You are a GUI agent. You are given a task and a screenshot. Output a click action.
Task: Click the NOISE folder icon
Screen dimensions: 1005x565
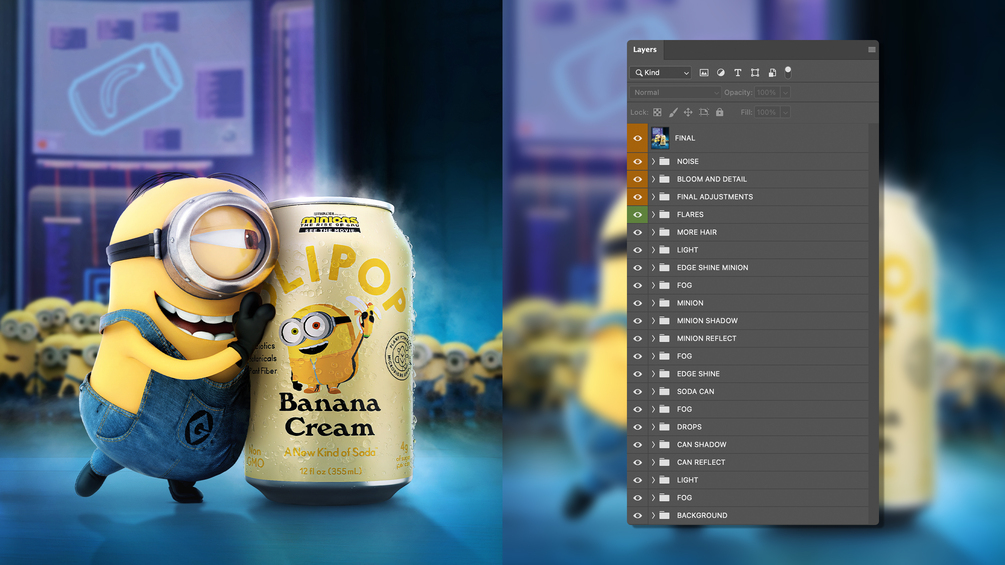tap(665, 161)
